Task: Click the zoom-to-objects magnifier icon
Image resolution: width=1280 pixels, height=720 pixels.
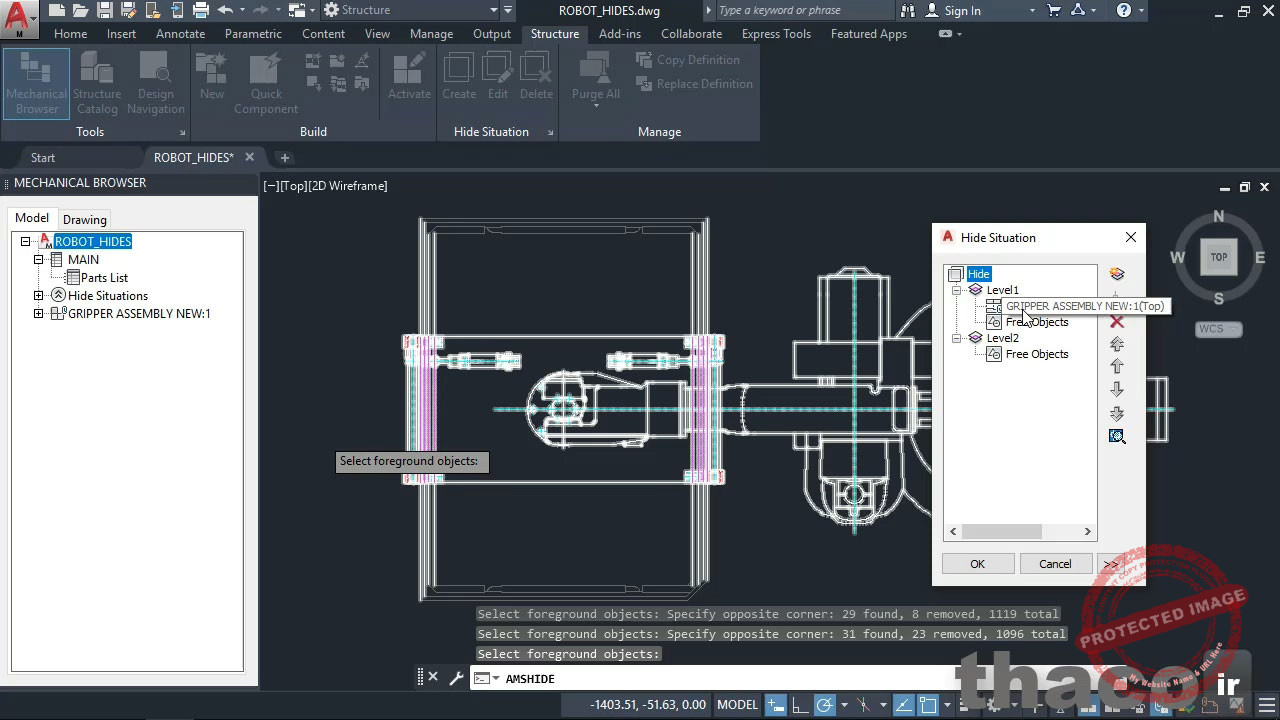Action: 1117,437
